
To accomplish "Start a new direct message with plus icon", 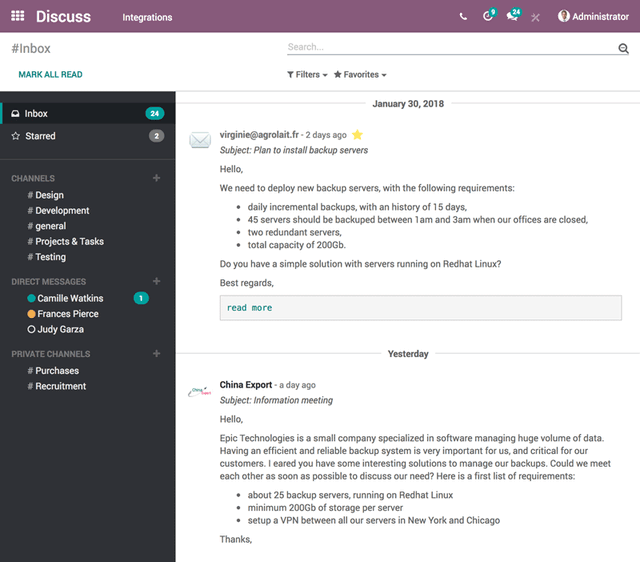I will [x=156, y=282].
